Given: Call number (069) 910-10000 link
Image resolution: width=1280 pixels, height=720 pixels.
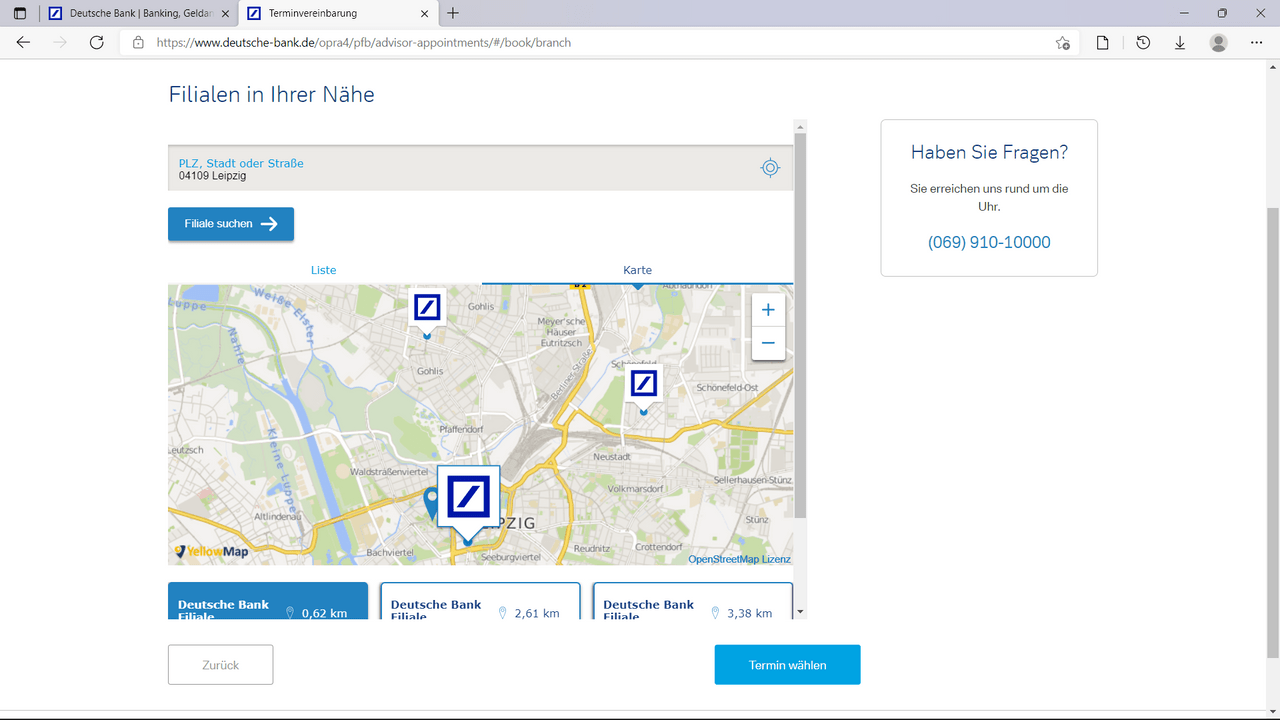Looking at the screenshot, I should [x=989, y=243].
